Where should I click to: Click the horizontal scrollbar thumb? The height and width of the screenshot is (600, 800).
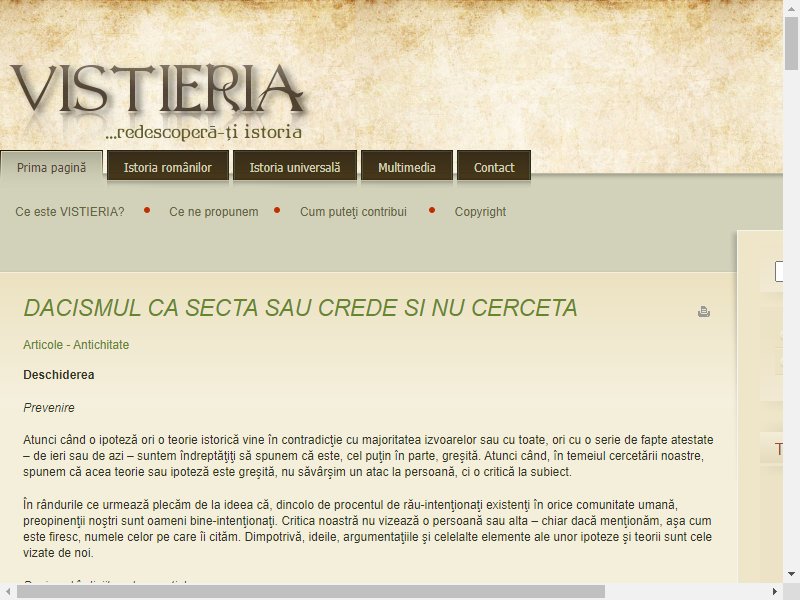[x=311, y=591]
